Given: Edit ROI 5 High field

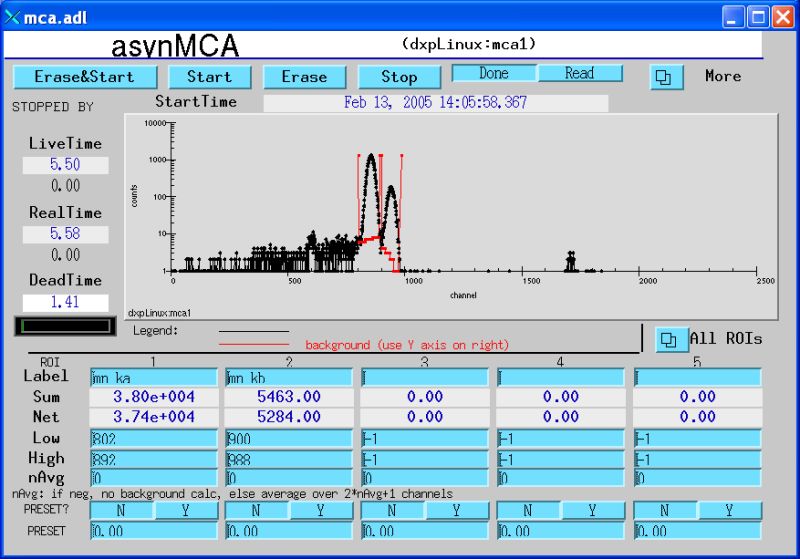Looking at the screenshot, I should 697,460.
